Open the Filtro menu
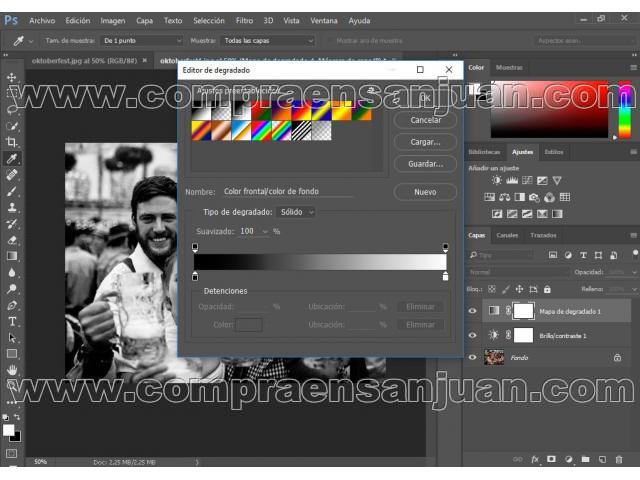 [244, 20]
